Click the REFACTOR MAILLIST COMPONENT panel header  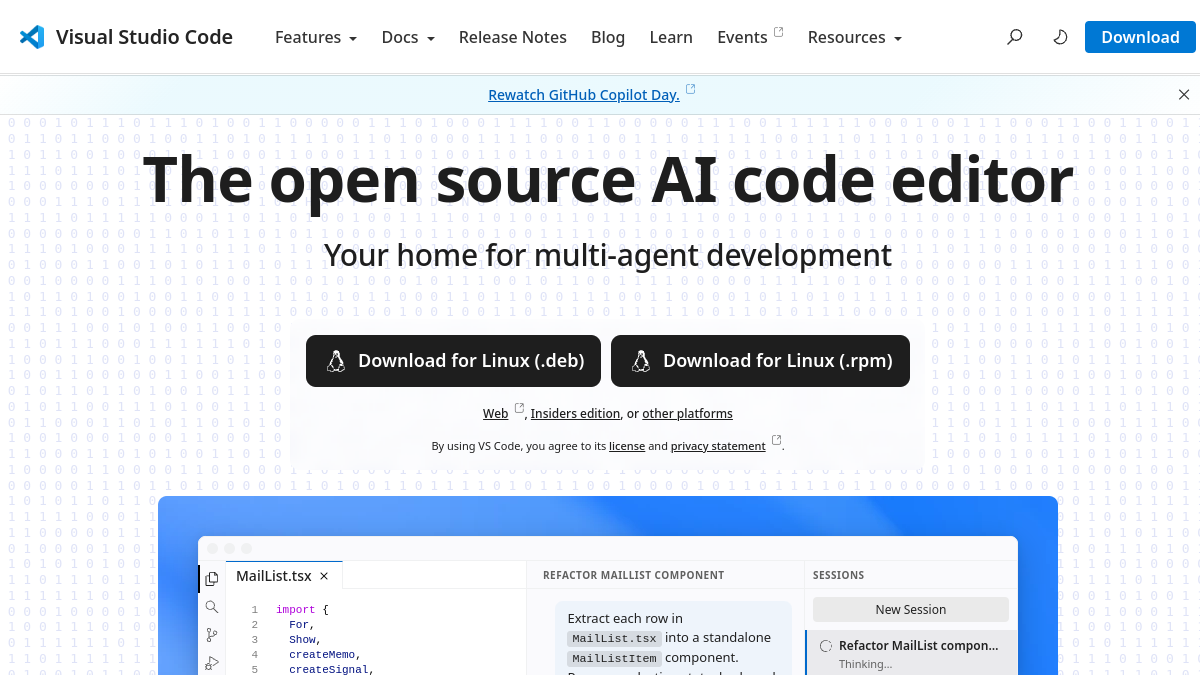click(x=633, y=575)
